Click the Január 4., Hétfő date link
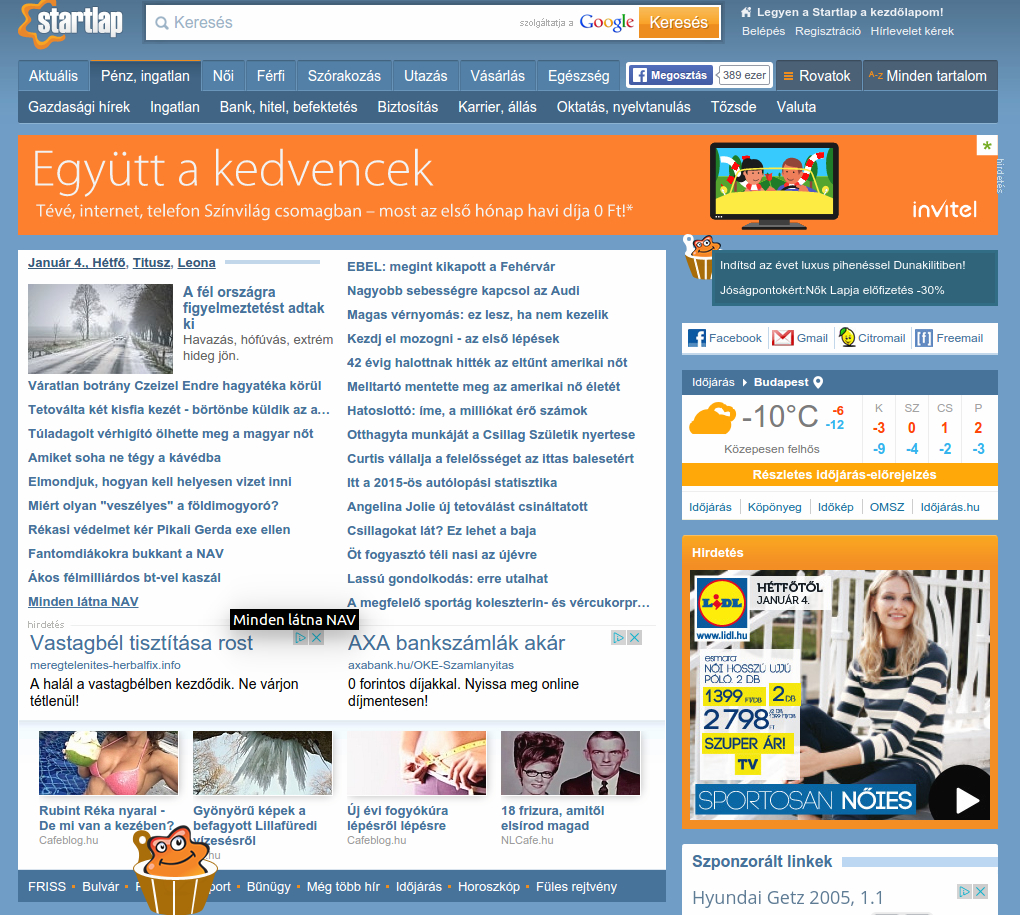This screenshot has width=1020, height=915. point(77,263)
